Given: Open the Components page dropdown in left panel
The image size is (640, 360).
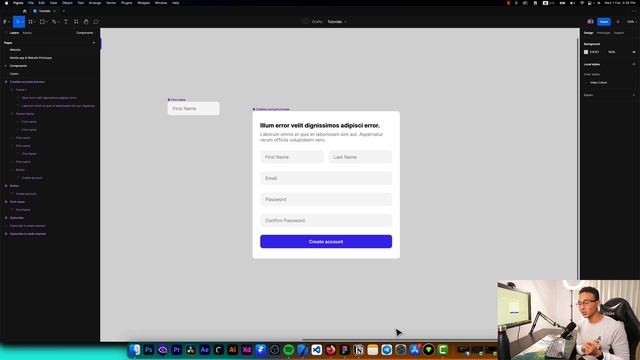Looking at the screenshot, I should pos(84,33).
